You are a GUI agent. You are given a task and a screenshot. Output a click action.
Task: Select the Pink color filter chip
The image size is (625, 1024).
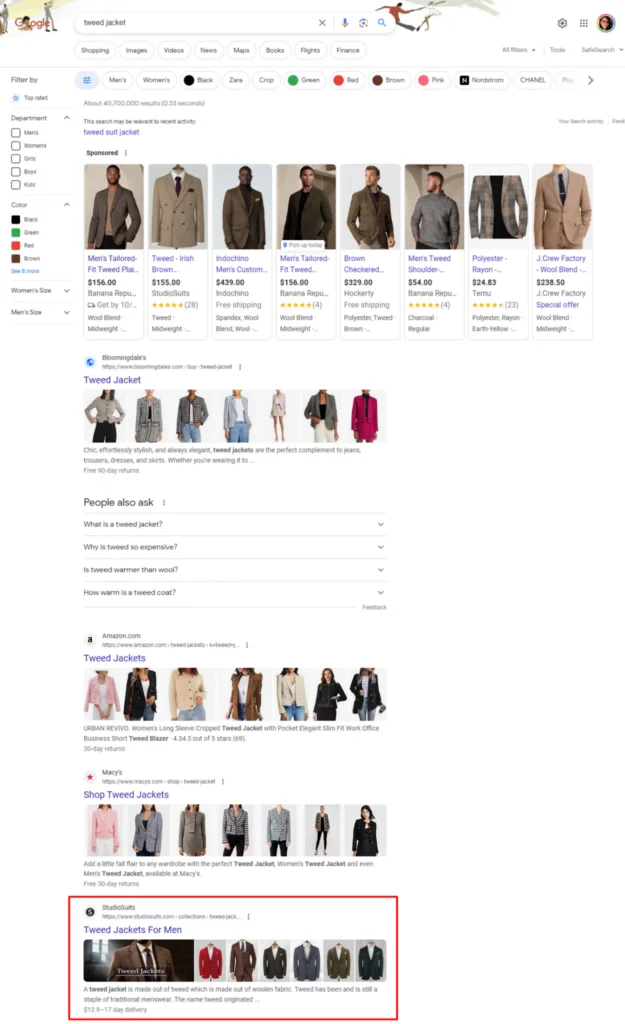(431, 80)
